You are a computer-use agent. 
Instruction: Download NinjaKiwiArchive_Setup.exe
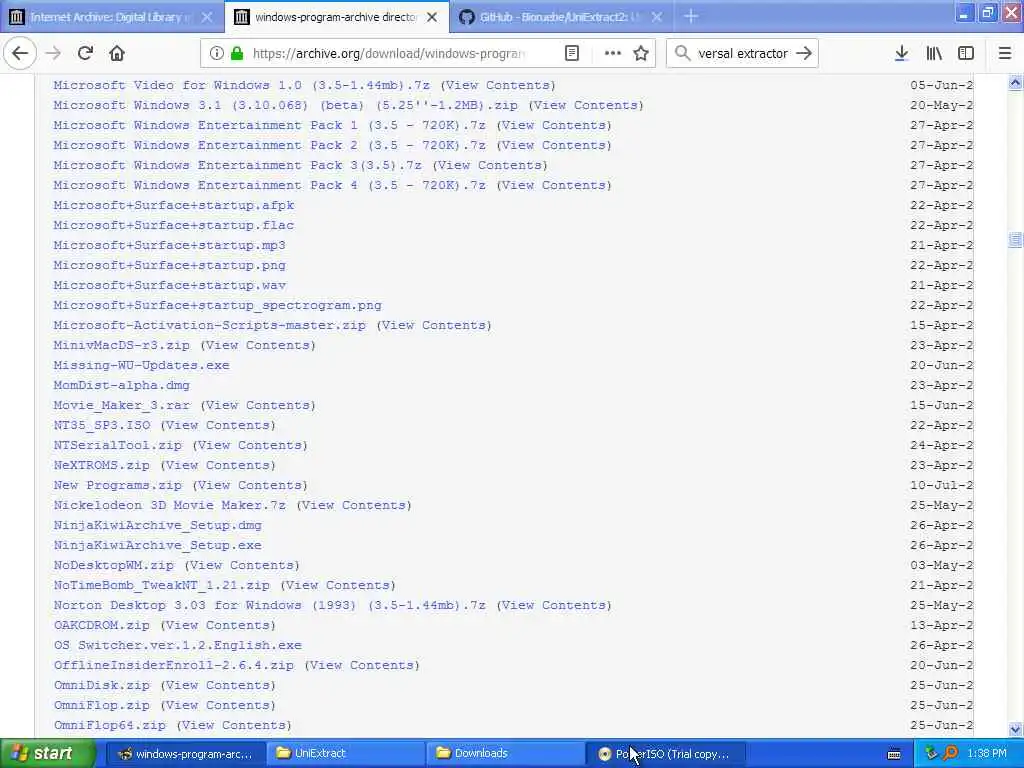pyautogui.click(x=157, y=545)
